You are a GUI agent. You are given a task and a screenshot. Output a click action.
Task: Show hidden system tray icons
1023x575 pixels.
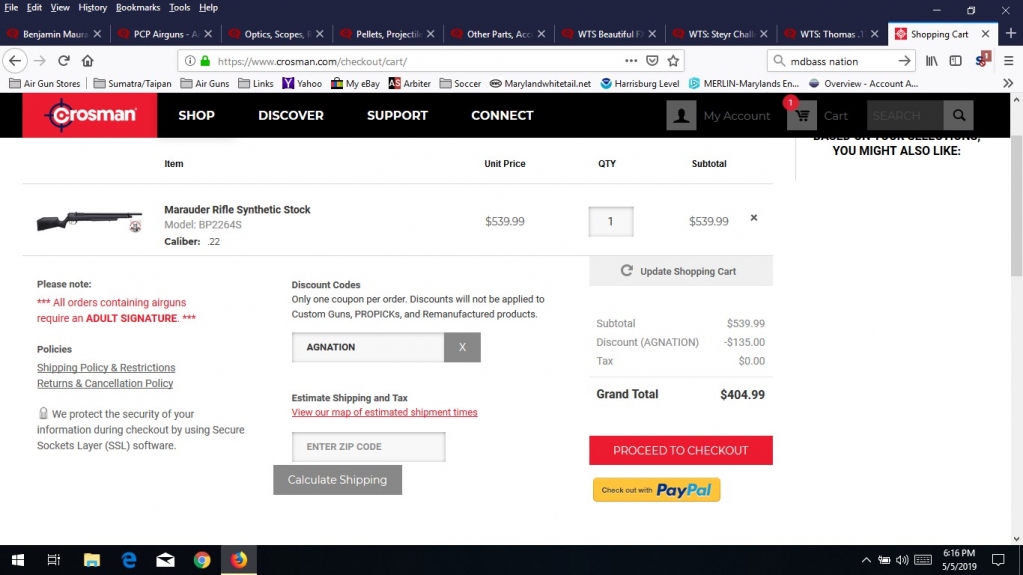[866, 560]
